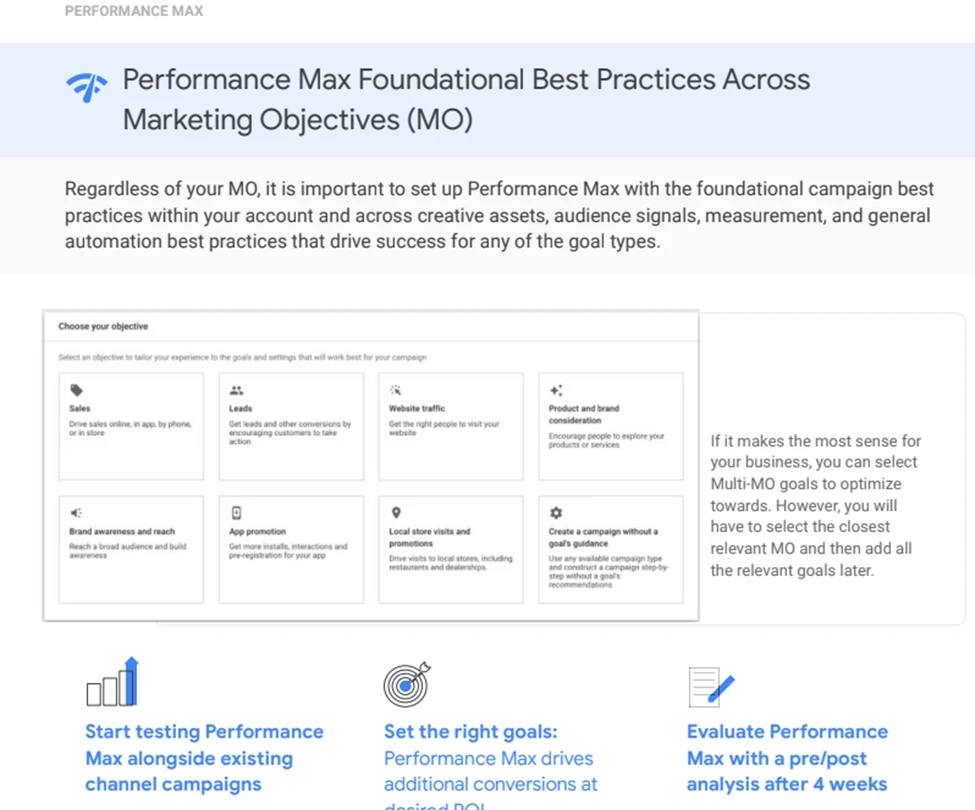Click the PERFORMANCE MAX header label
This screenshot has width=975, height=810.
134,11
